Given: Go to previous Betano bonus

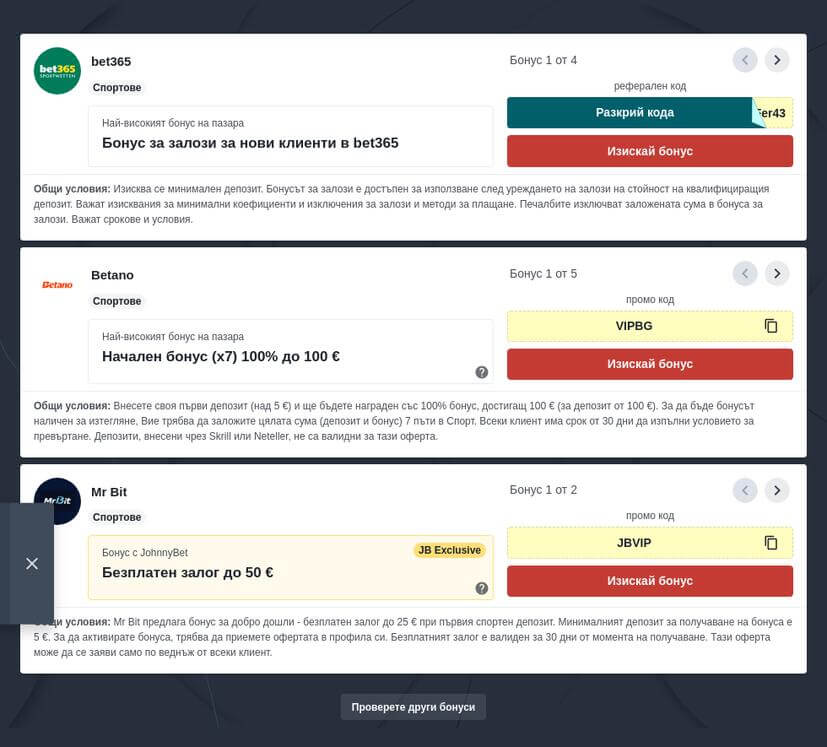Looking at the screenshot, I should click(745, 273).
